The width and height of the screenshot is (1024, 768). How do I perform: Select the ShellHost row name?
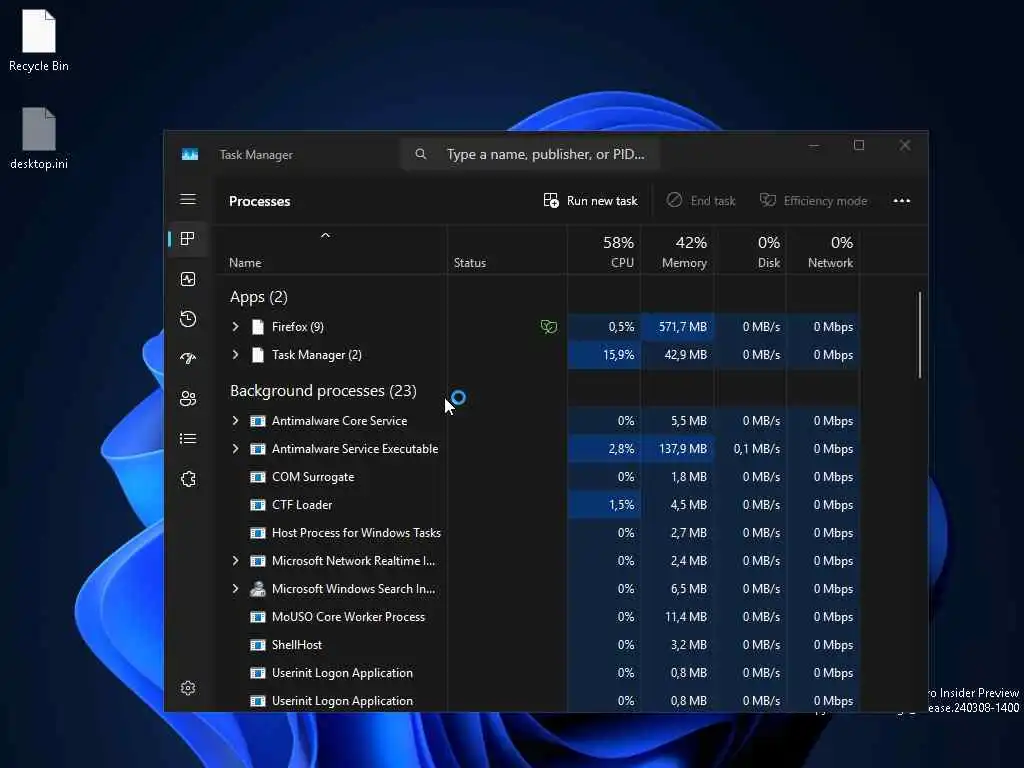pos(296,645)
